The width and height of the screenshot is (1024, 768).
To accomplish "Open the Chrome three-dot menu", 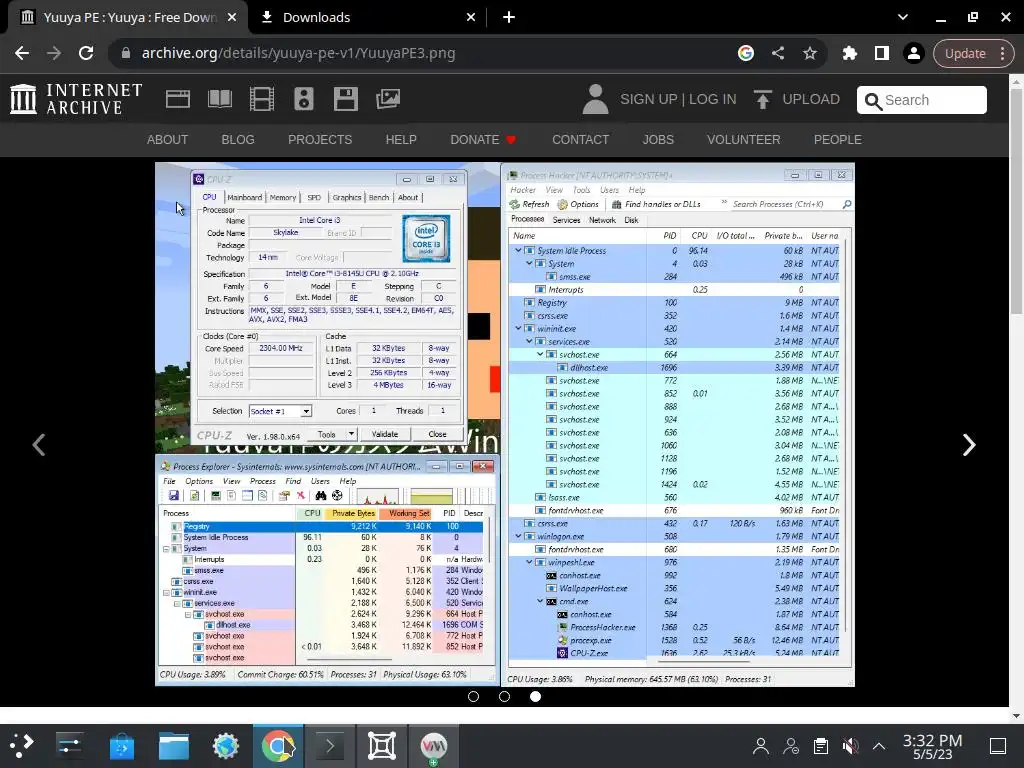I will (x=1002, y=54).
